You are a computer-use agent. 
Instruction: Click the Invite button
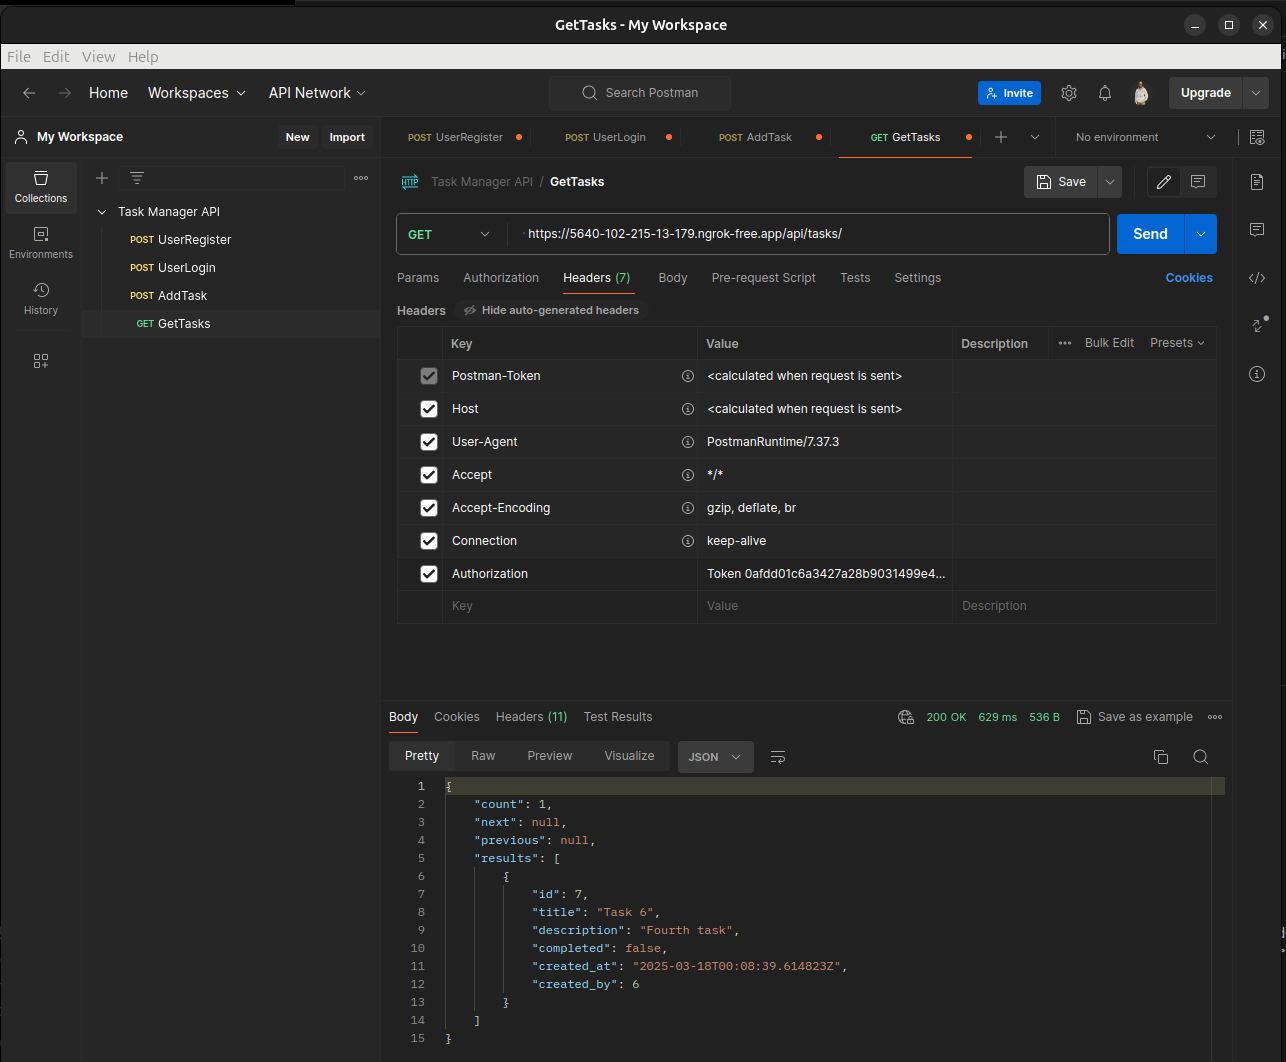point(1009,93)
